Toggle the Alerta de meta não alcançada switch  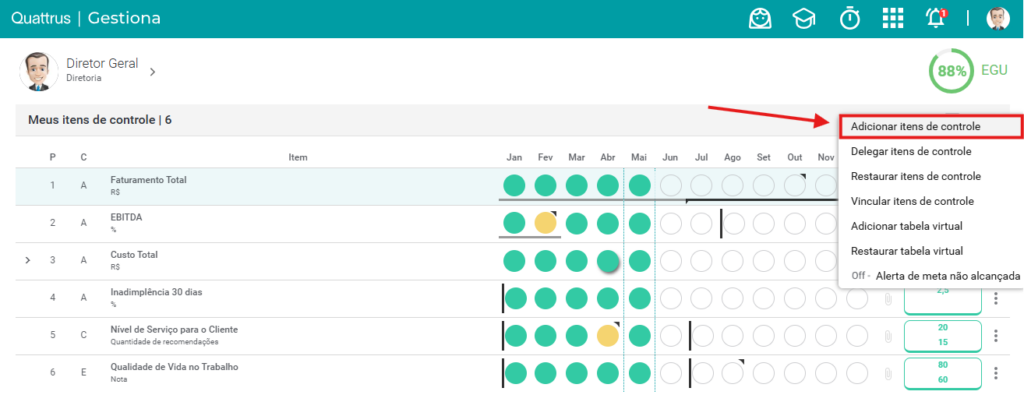point(859,276)
